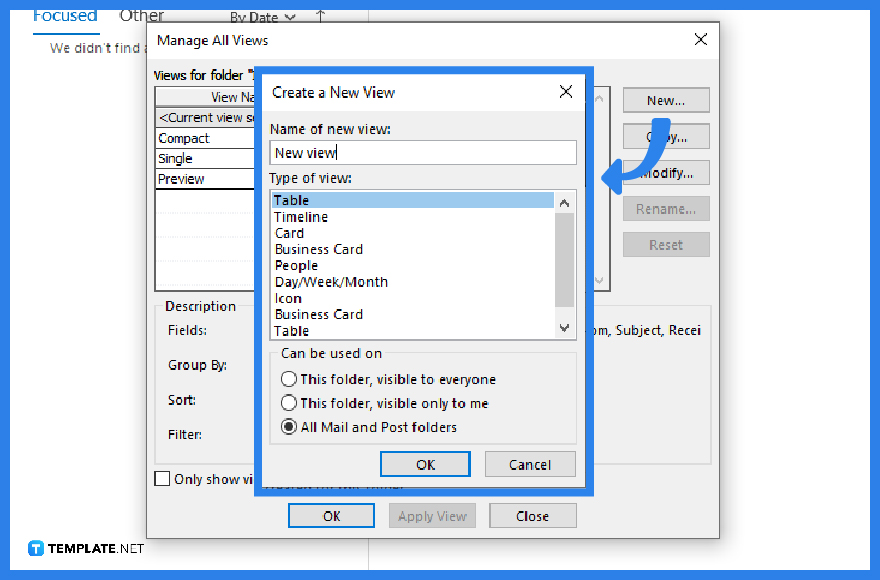Viewport: 880px width, 580px height.
Task: Switch to the Focused tab
Action: point(65,15)
